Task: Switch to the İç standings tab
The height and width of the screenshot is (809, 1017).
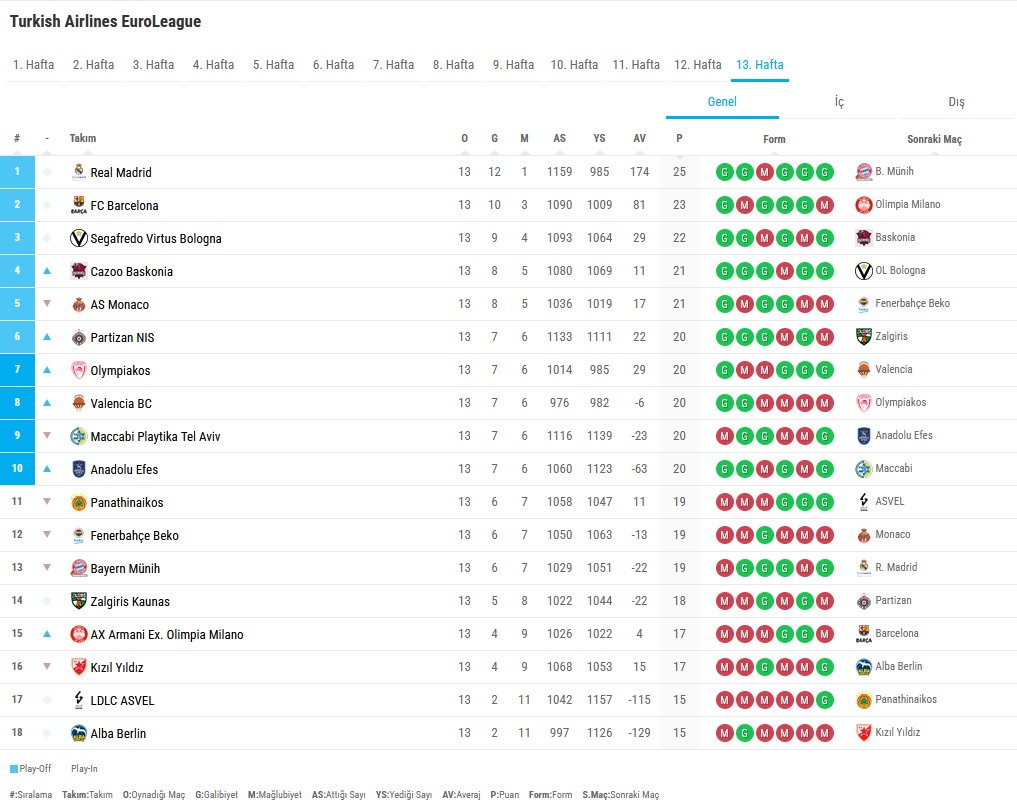Action: 839,102
